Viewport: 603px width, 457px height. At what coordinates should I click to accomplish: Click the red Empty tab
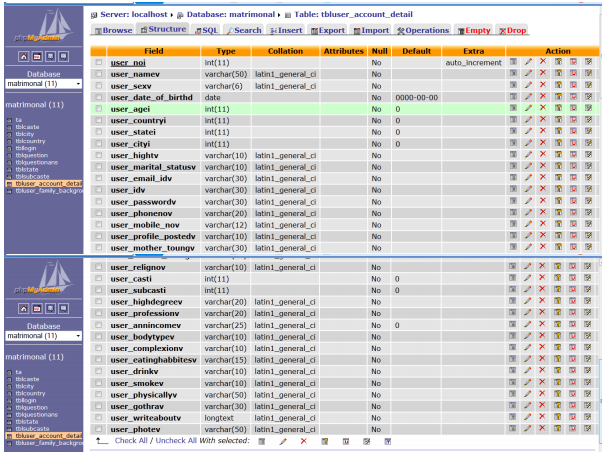click(474, 30)
